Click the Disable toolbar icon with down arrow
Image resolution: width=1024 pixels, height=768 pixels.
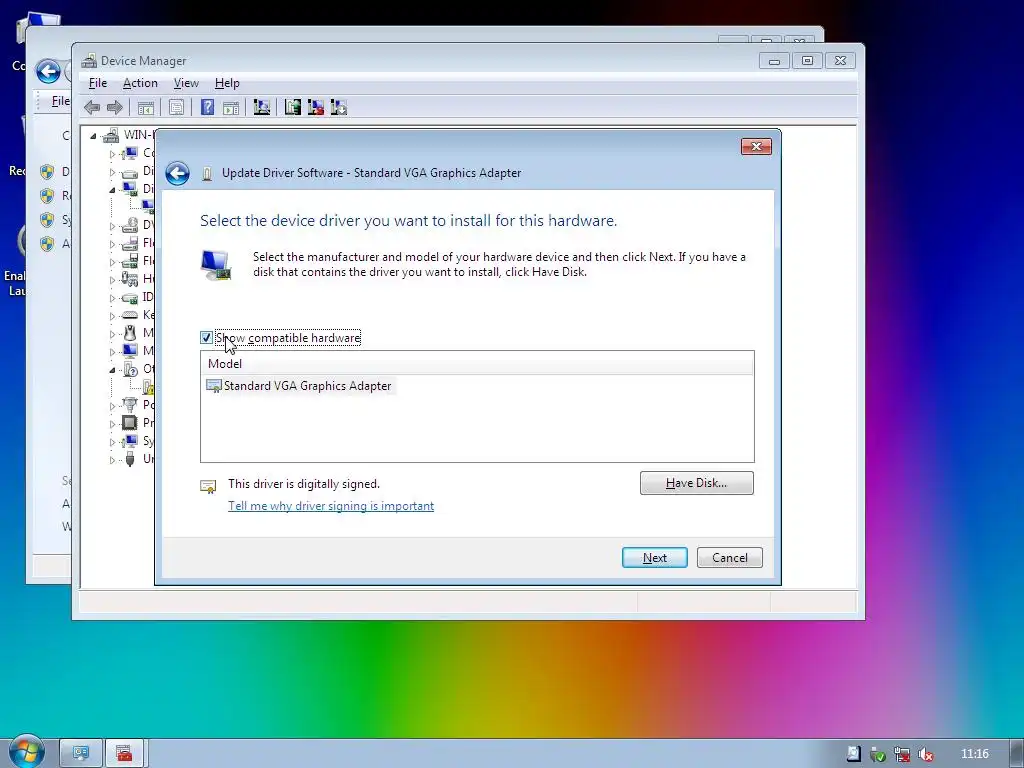(339, 107)
